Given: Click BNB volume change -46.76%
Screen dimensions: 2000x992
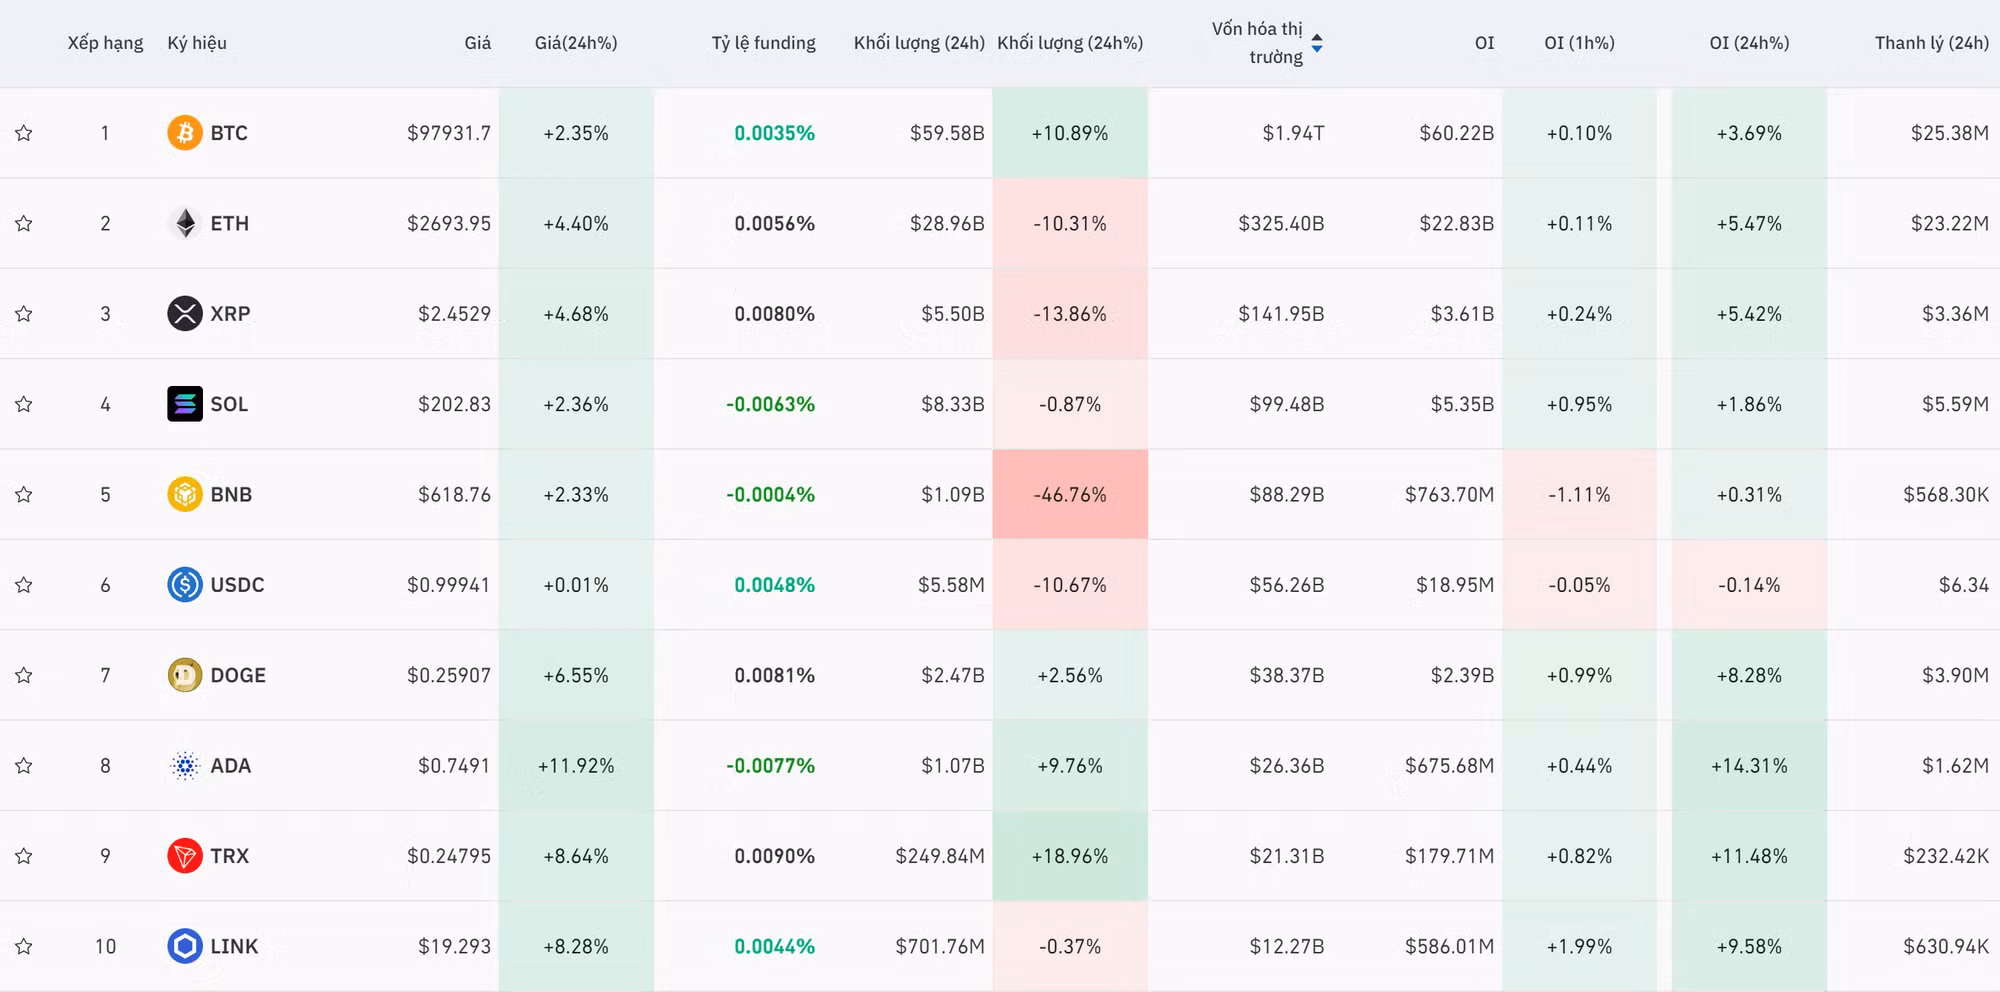Looking at the screenshot, I should coord(1070,494).
